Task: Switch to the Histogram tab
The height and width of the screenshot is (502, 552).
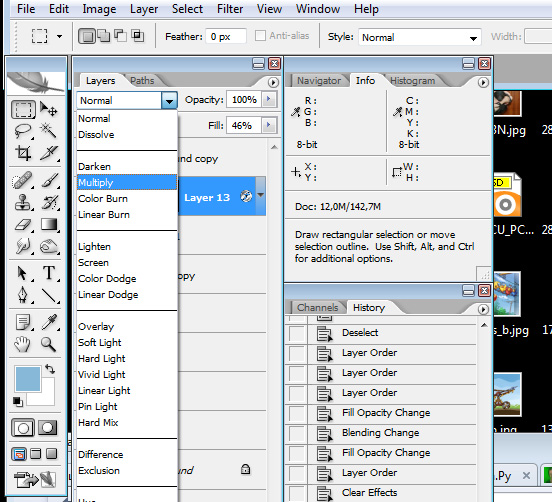Action: point(412,81)
